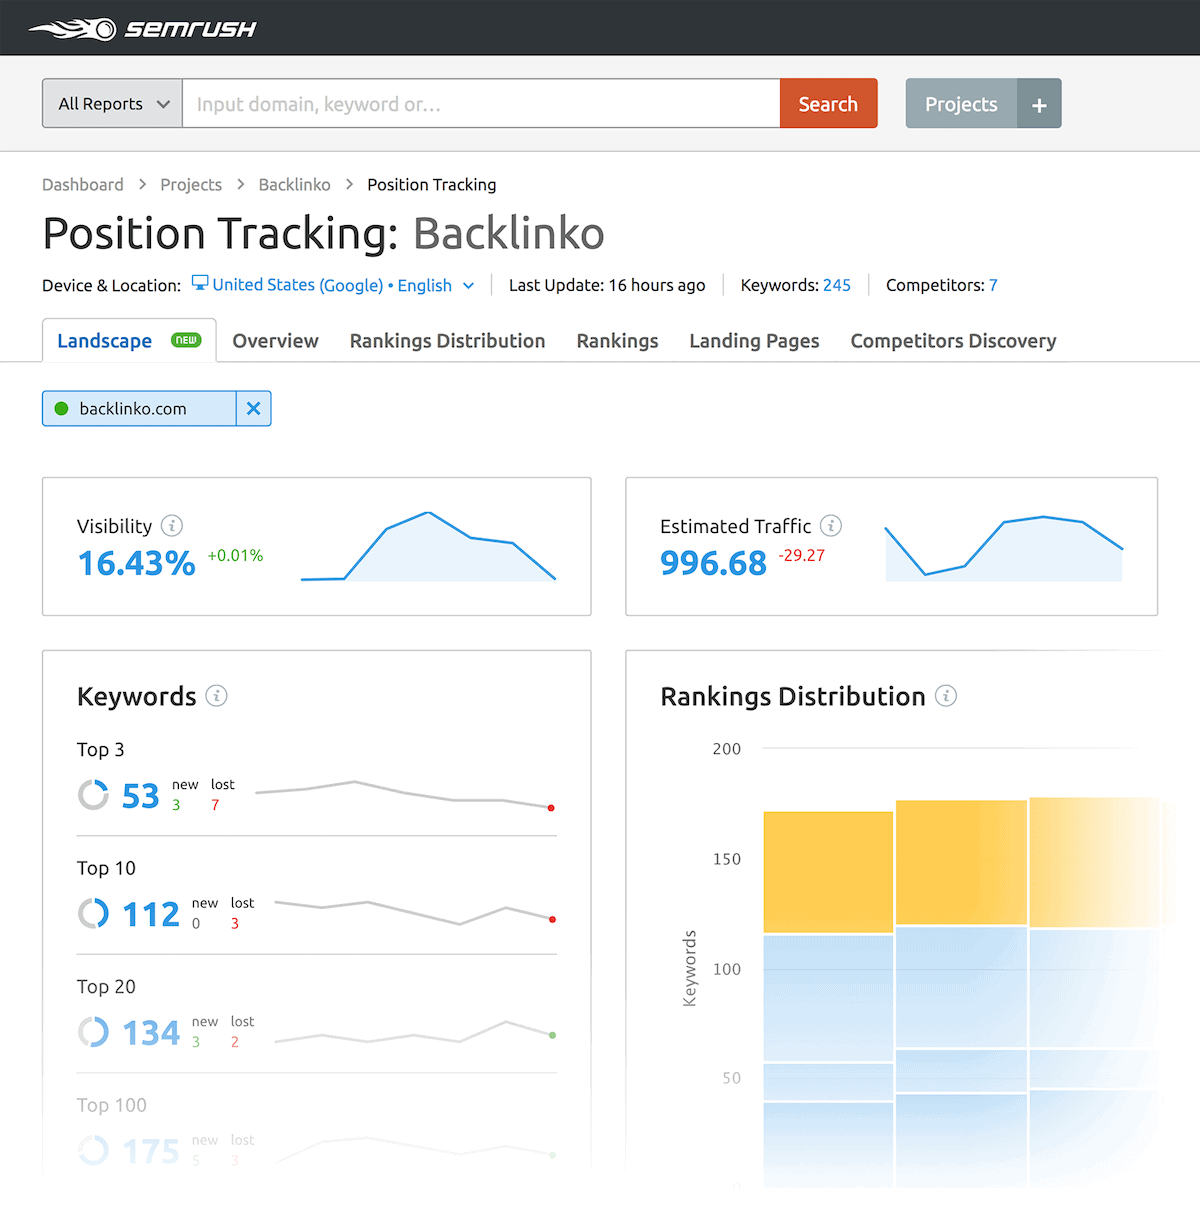Click the desktop device monitor icon
The image size is (1200, 1214).
(x=200, y=284)
